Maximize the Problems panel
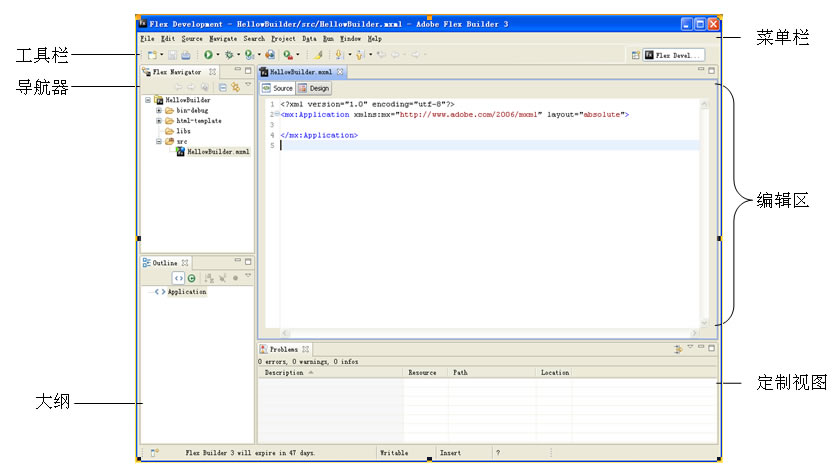This screenshot has height=474, width=833. coord(711,348)
